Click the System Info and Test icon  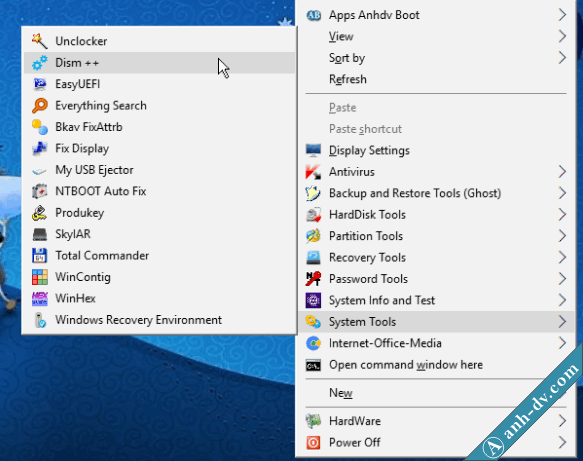coord(313,300)
